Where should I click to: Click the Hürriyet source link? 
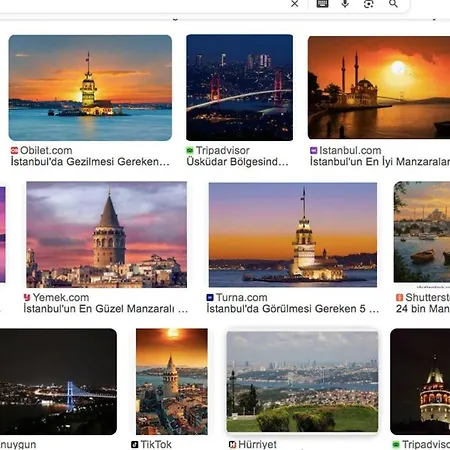click(257, 444)
